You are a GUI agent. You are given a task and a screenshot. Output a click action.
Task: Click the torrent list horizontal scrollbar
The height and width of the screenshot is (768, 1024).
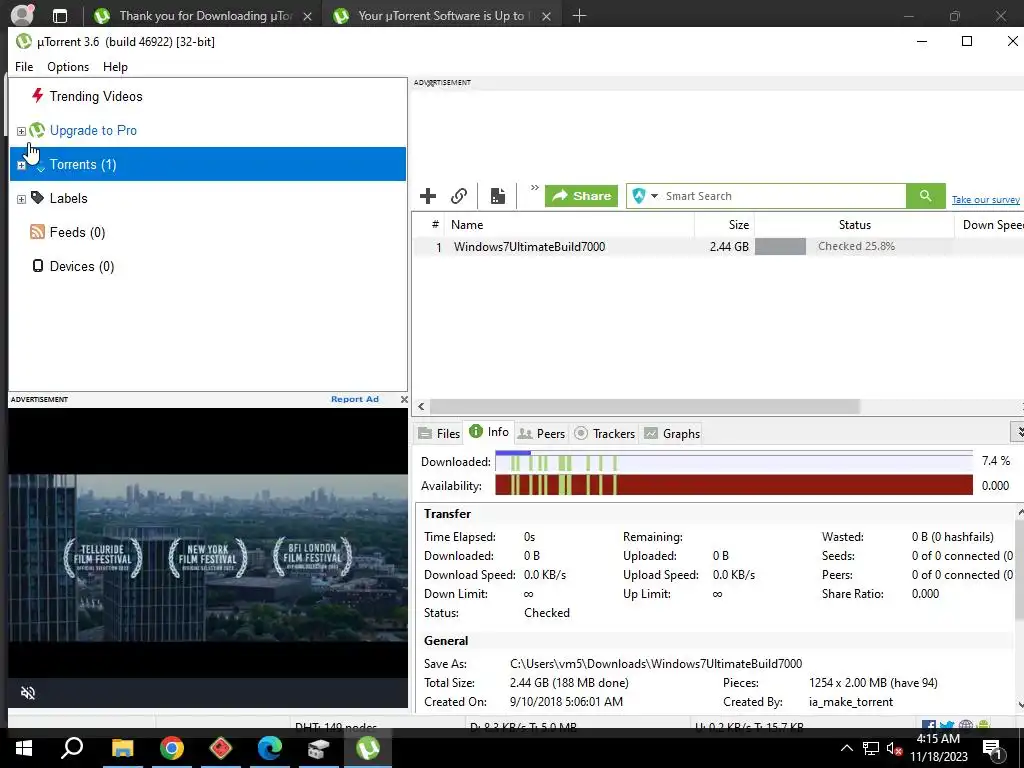644,406
